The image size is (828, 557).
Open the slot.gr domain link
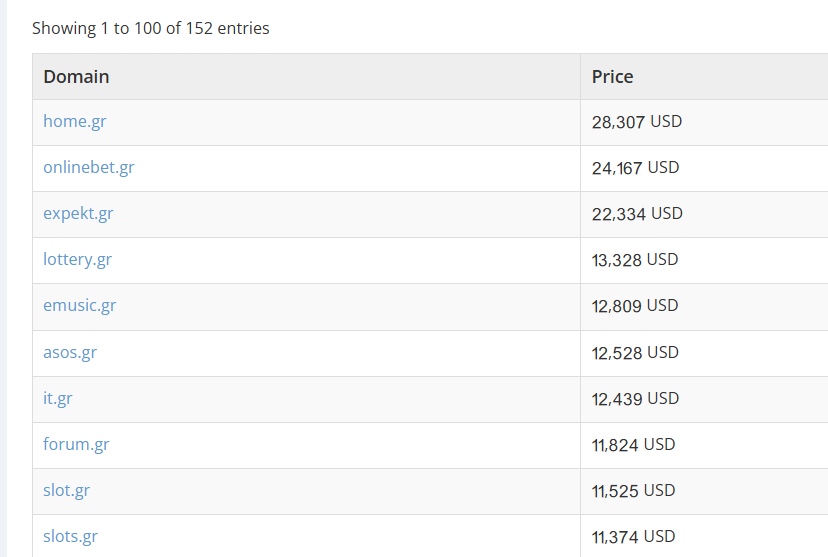(x=67, y=491)
